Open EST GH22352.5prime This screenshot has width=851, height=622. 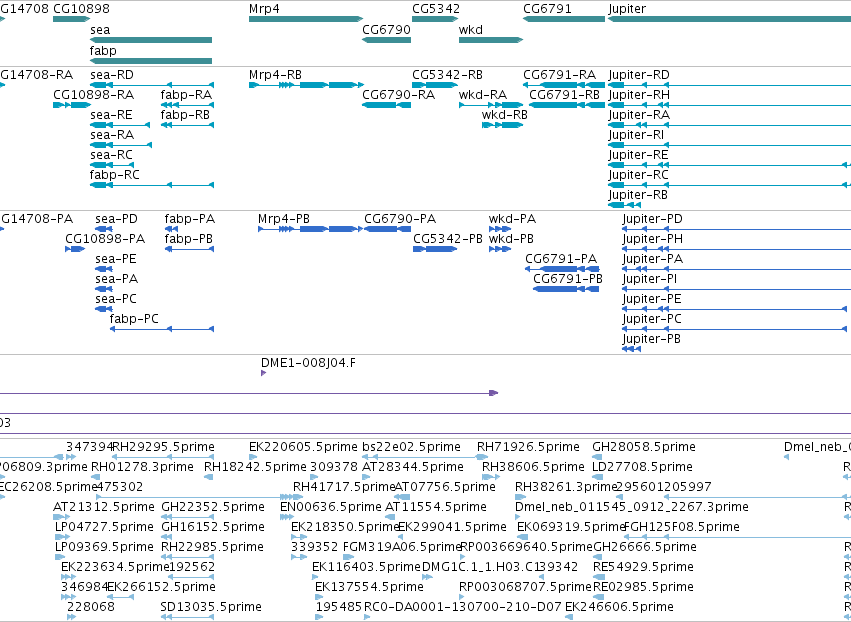pos(213,507)
